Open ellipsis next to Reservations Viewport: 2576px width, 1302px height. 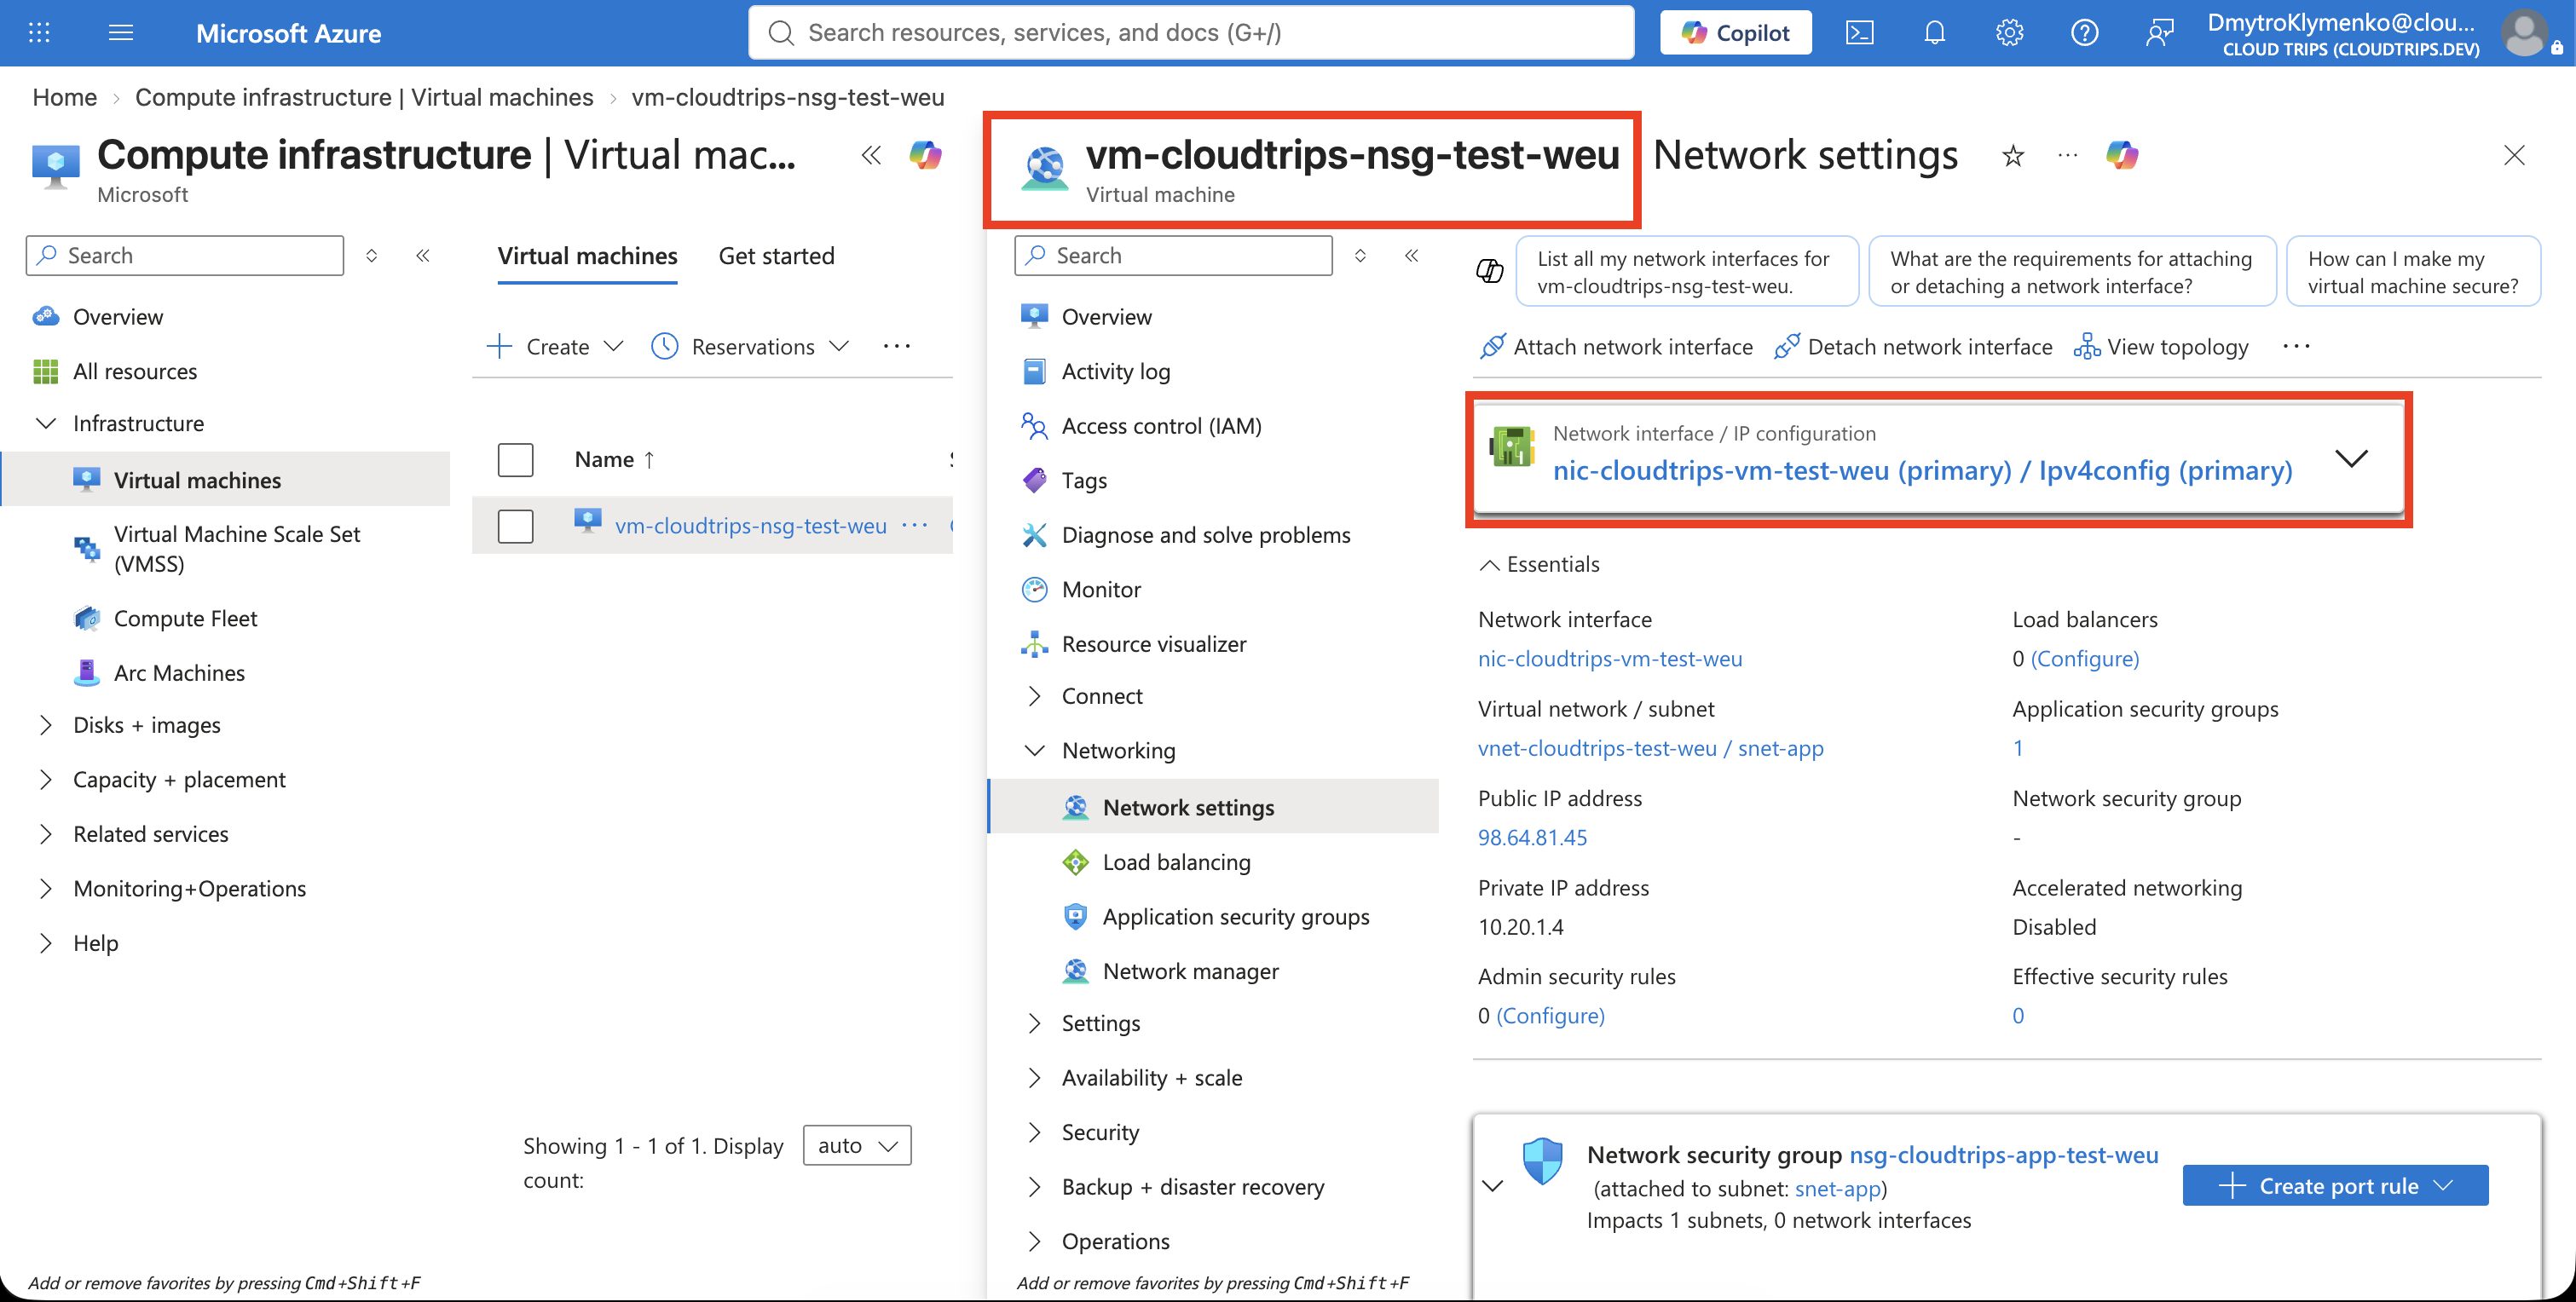click(897, 347)
